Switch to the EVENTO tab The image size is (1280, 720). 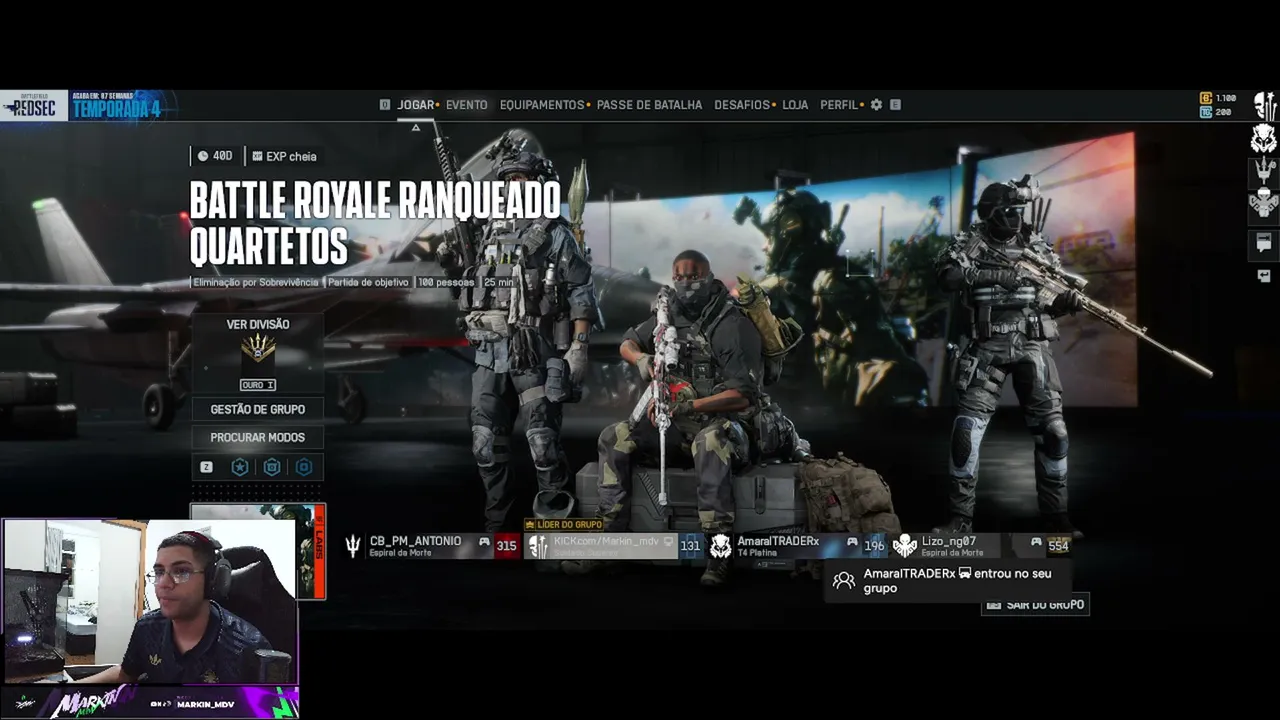coord(466,105)
